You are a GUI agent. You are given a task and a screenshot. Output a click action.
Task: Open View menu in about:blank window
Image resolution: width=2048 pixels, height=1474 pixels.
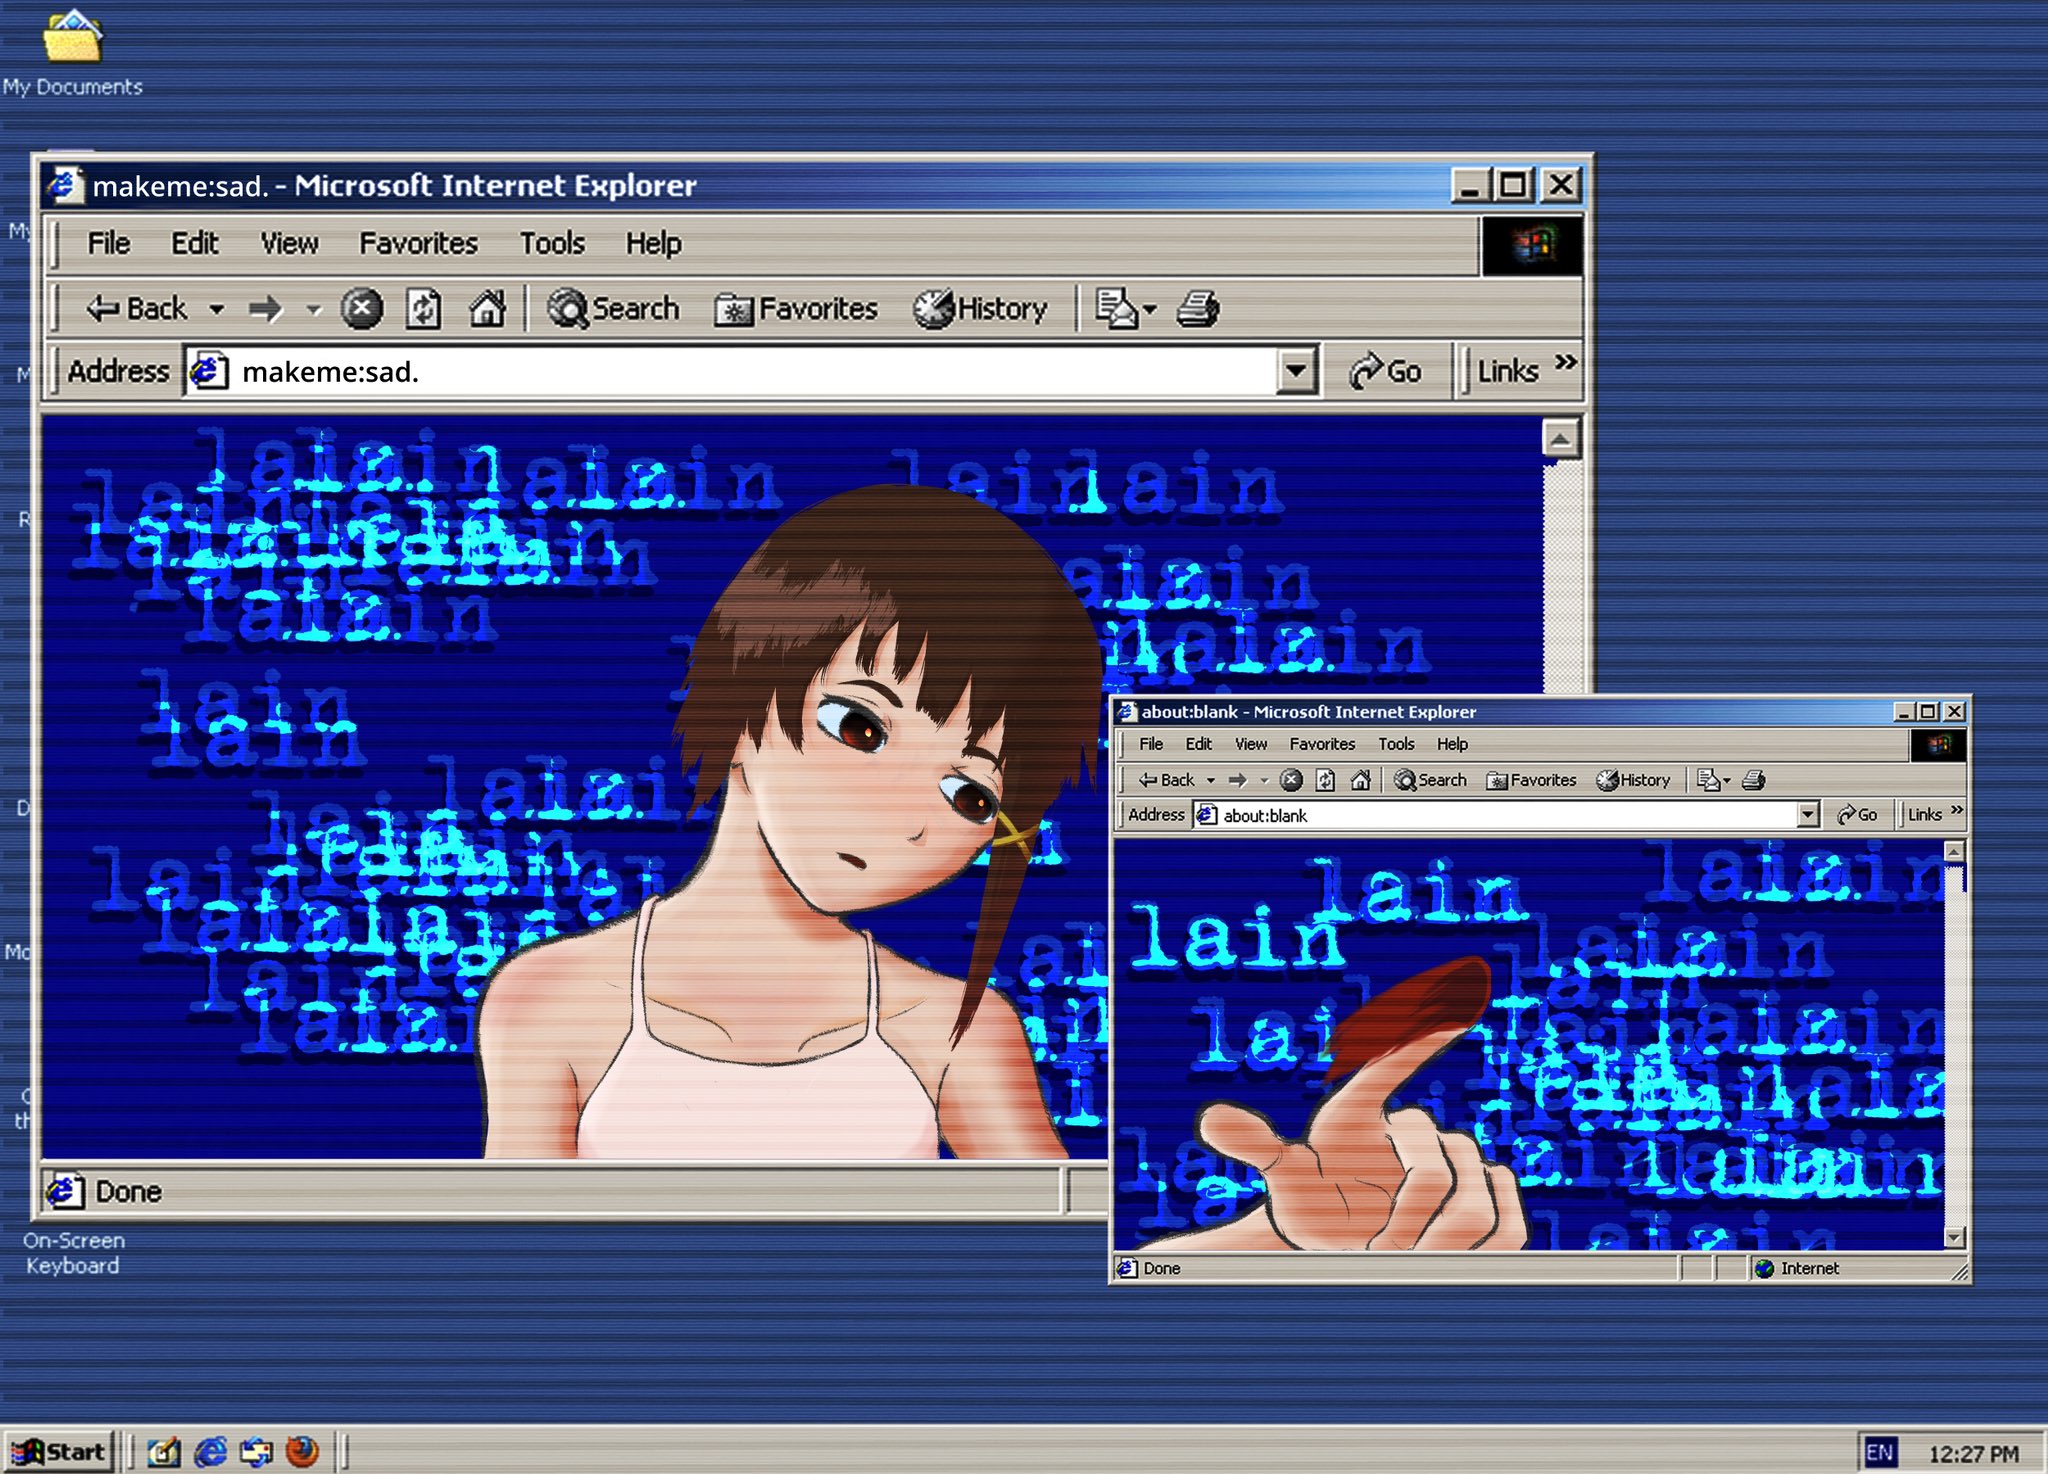point(1251,744)
